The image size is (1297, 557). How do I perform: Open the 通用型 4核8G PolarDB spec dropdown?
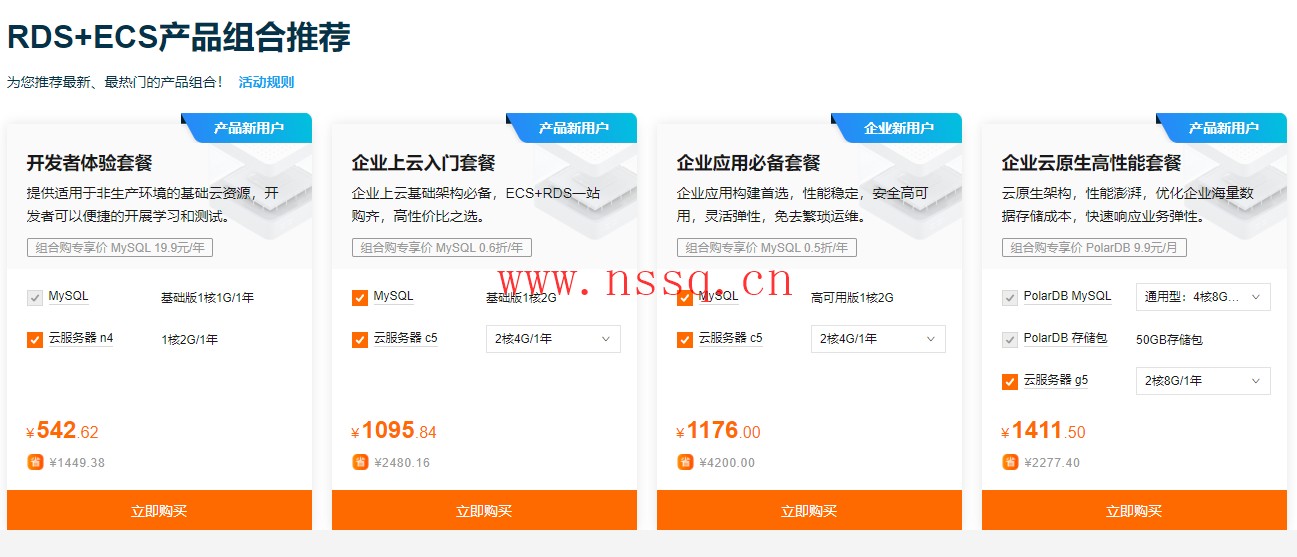click(1203, 297)
